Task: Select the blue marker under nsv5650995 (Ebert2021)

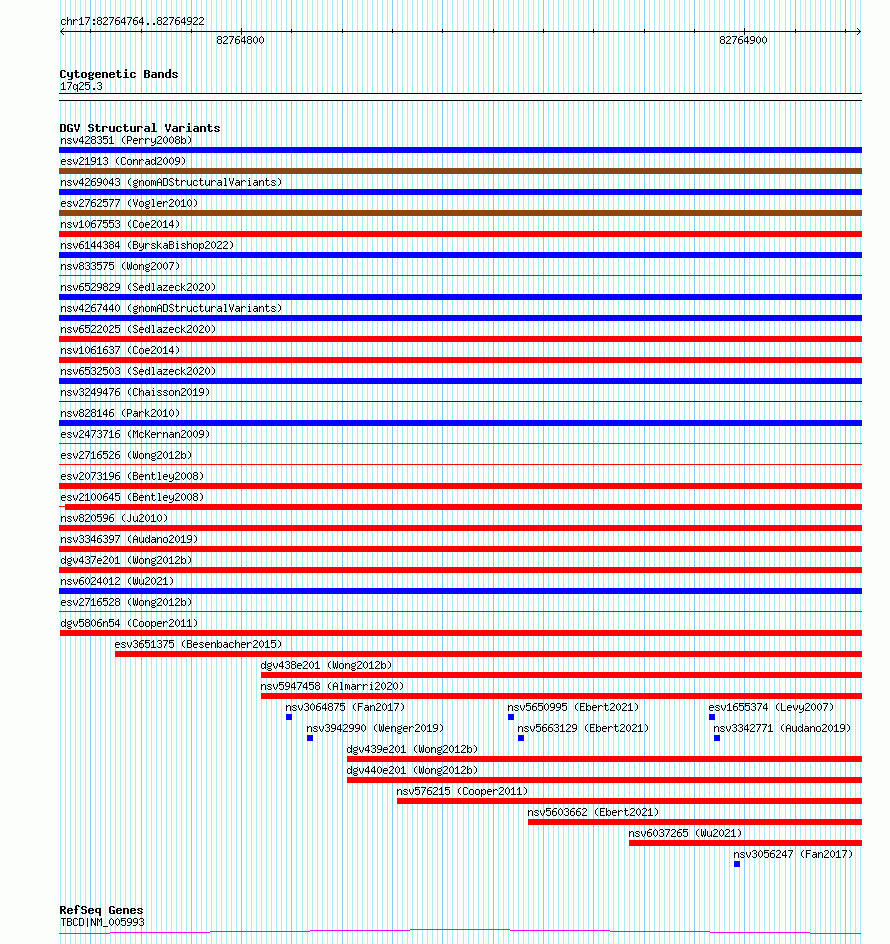Action: point(511,717)
